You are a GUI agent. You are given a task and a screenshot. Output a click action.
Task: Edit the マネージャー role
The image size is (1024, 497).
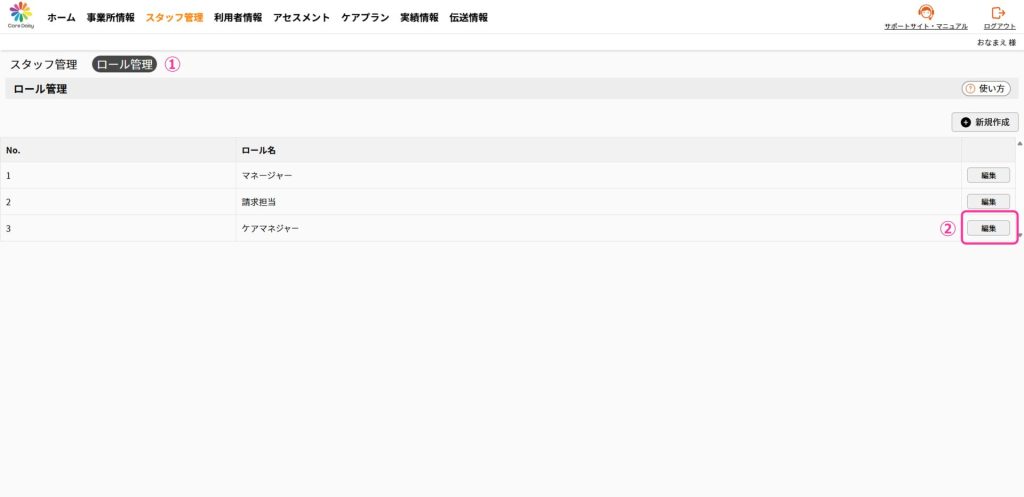coord(988,175)
